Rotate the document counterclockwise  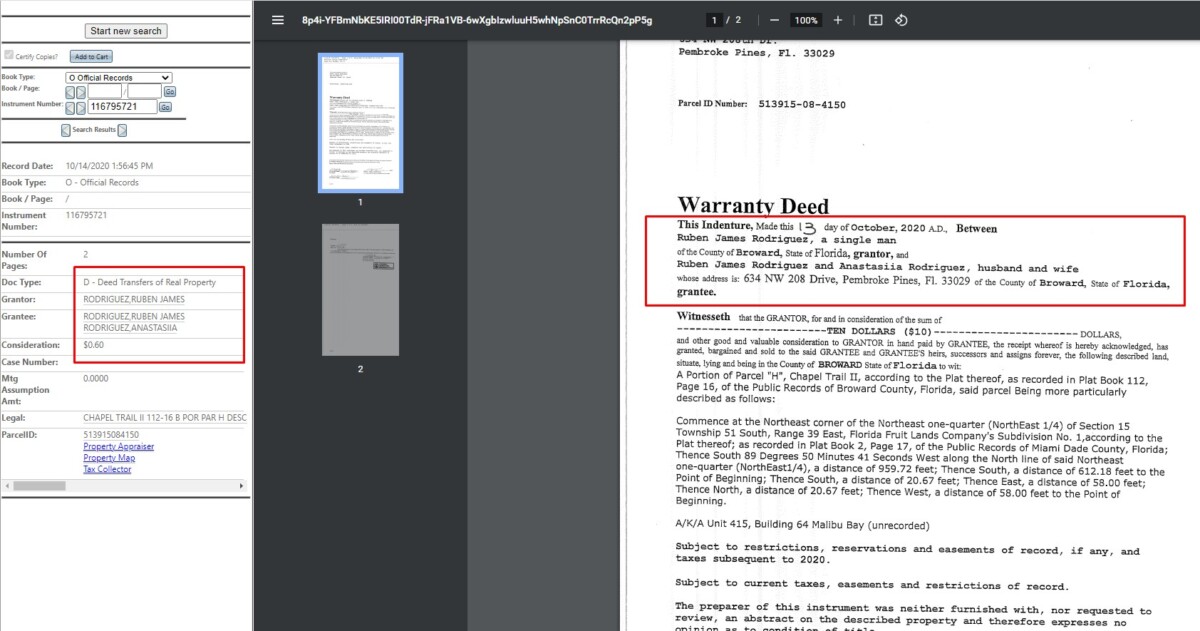point(901,20)
